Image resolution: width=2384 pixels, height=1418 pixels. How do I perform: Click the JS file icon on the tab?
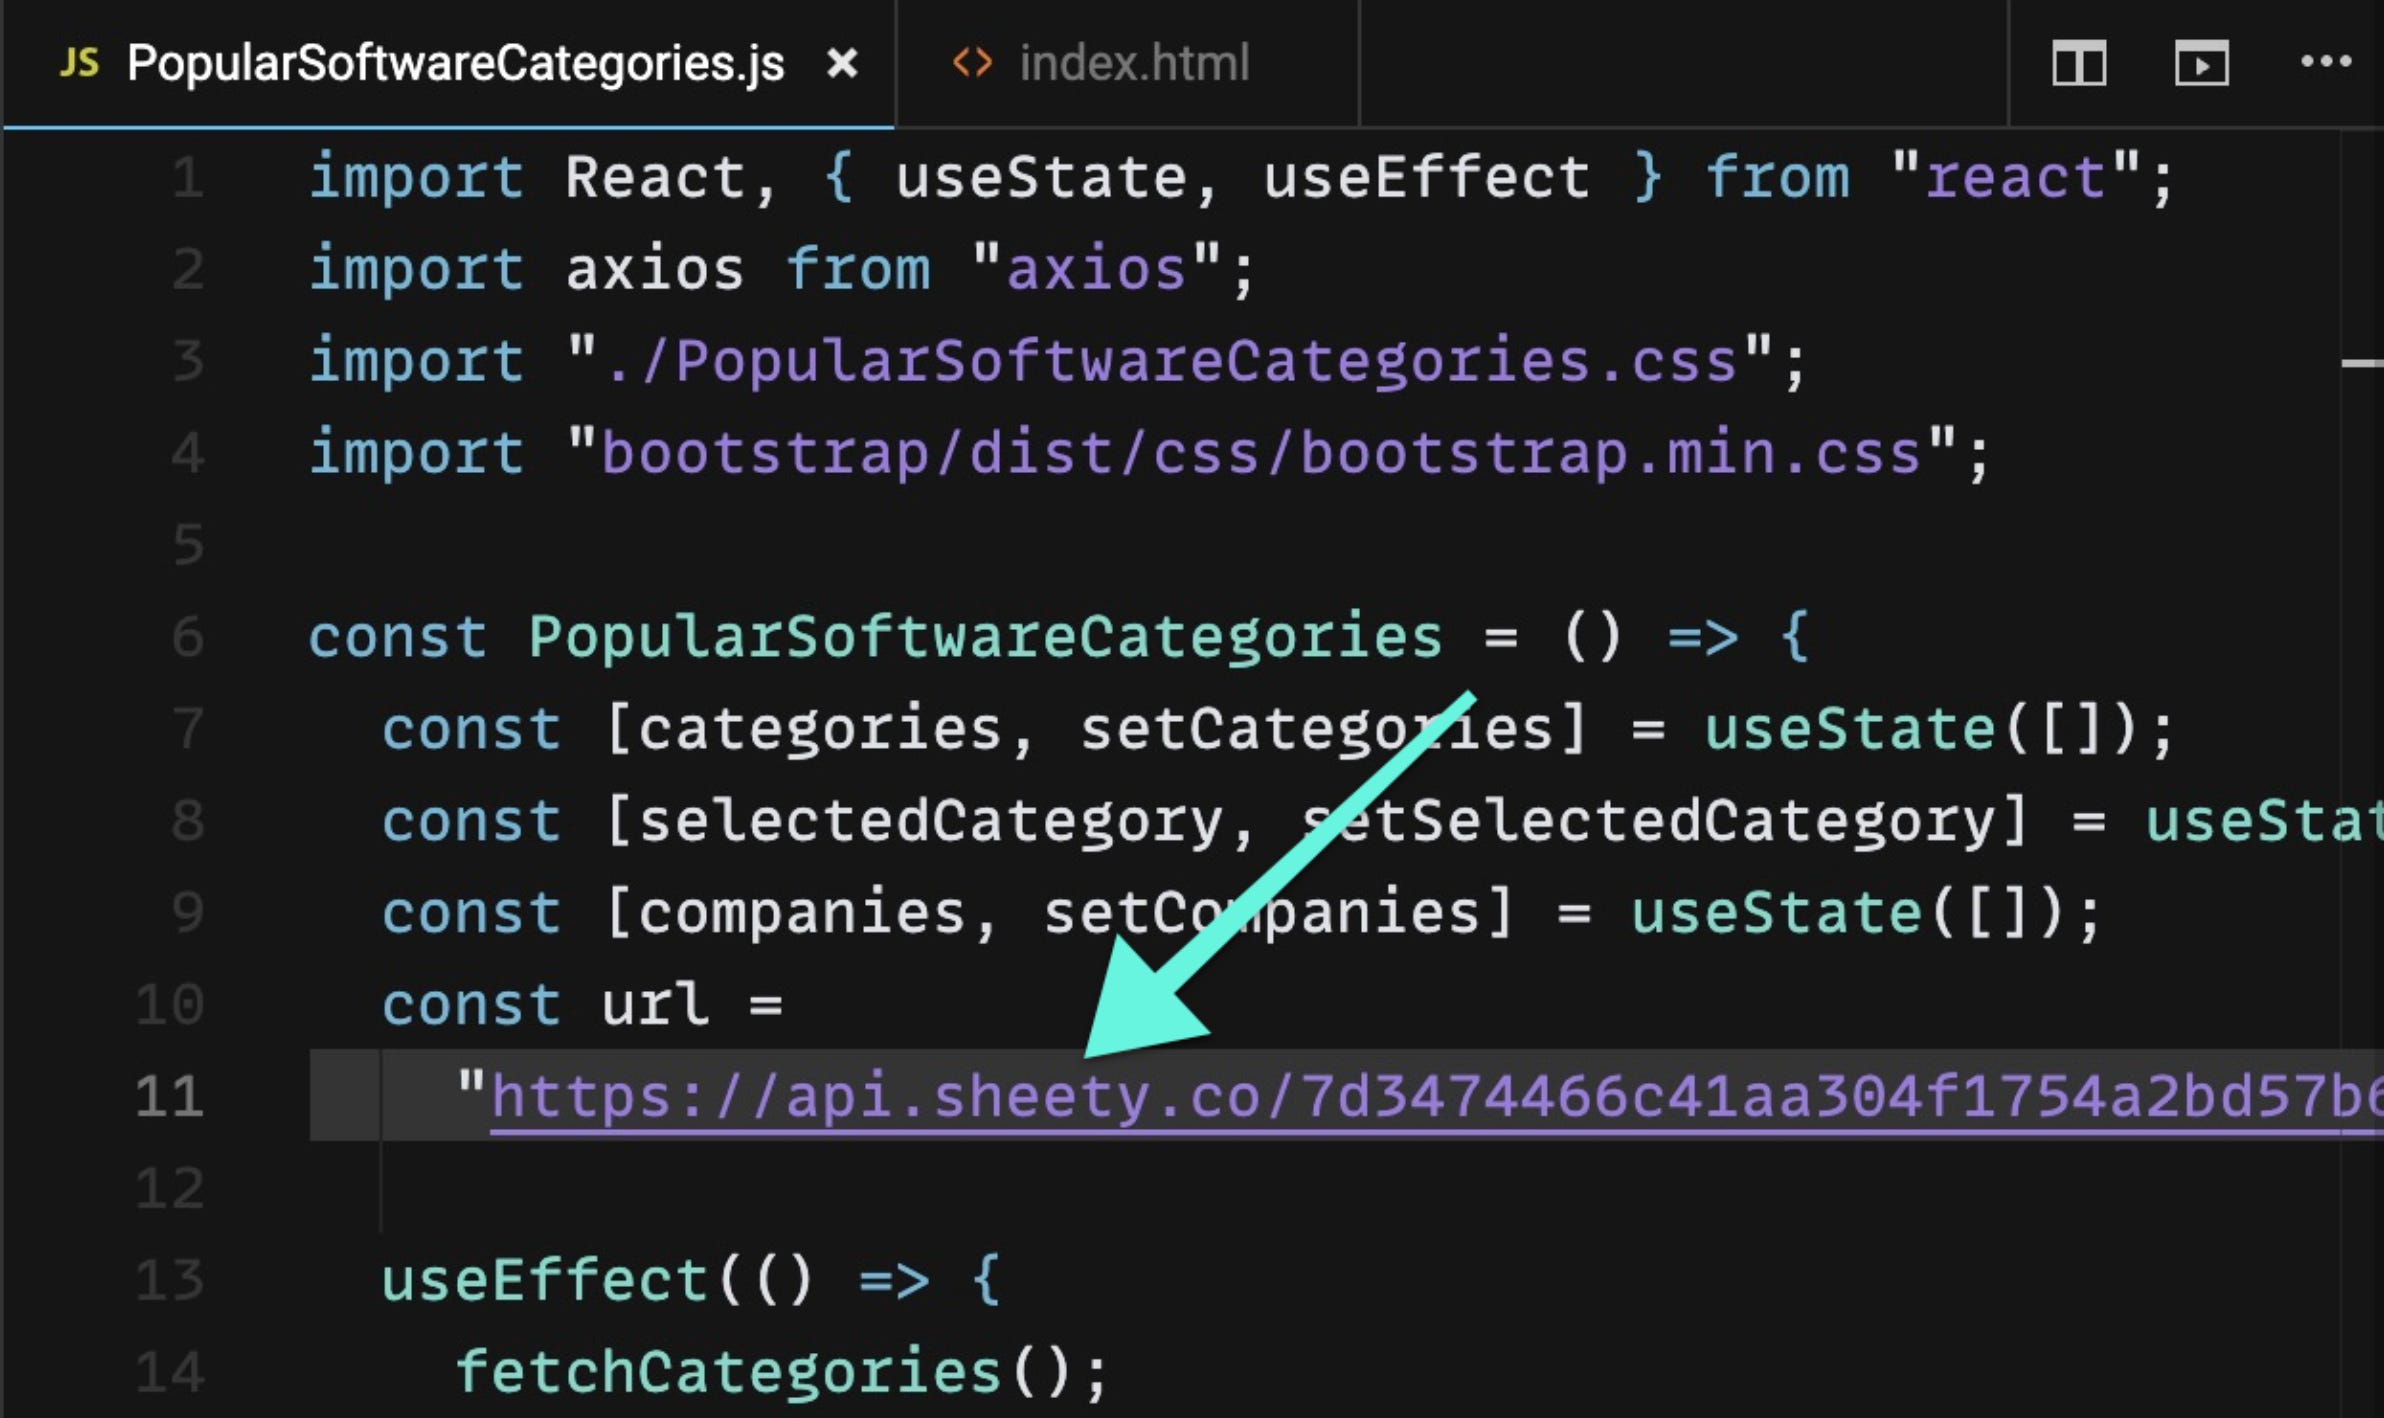79,63
